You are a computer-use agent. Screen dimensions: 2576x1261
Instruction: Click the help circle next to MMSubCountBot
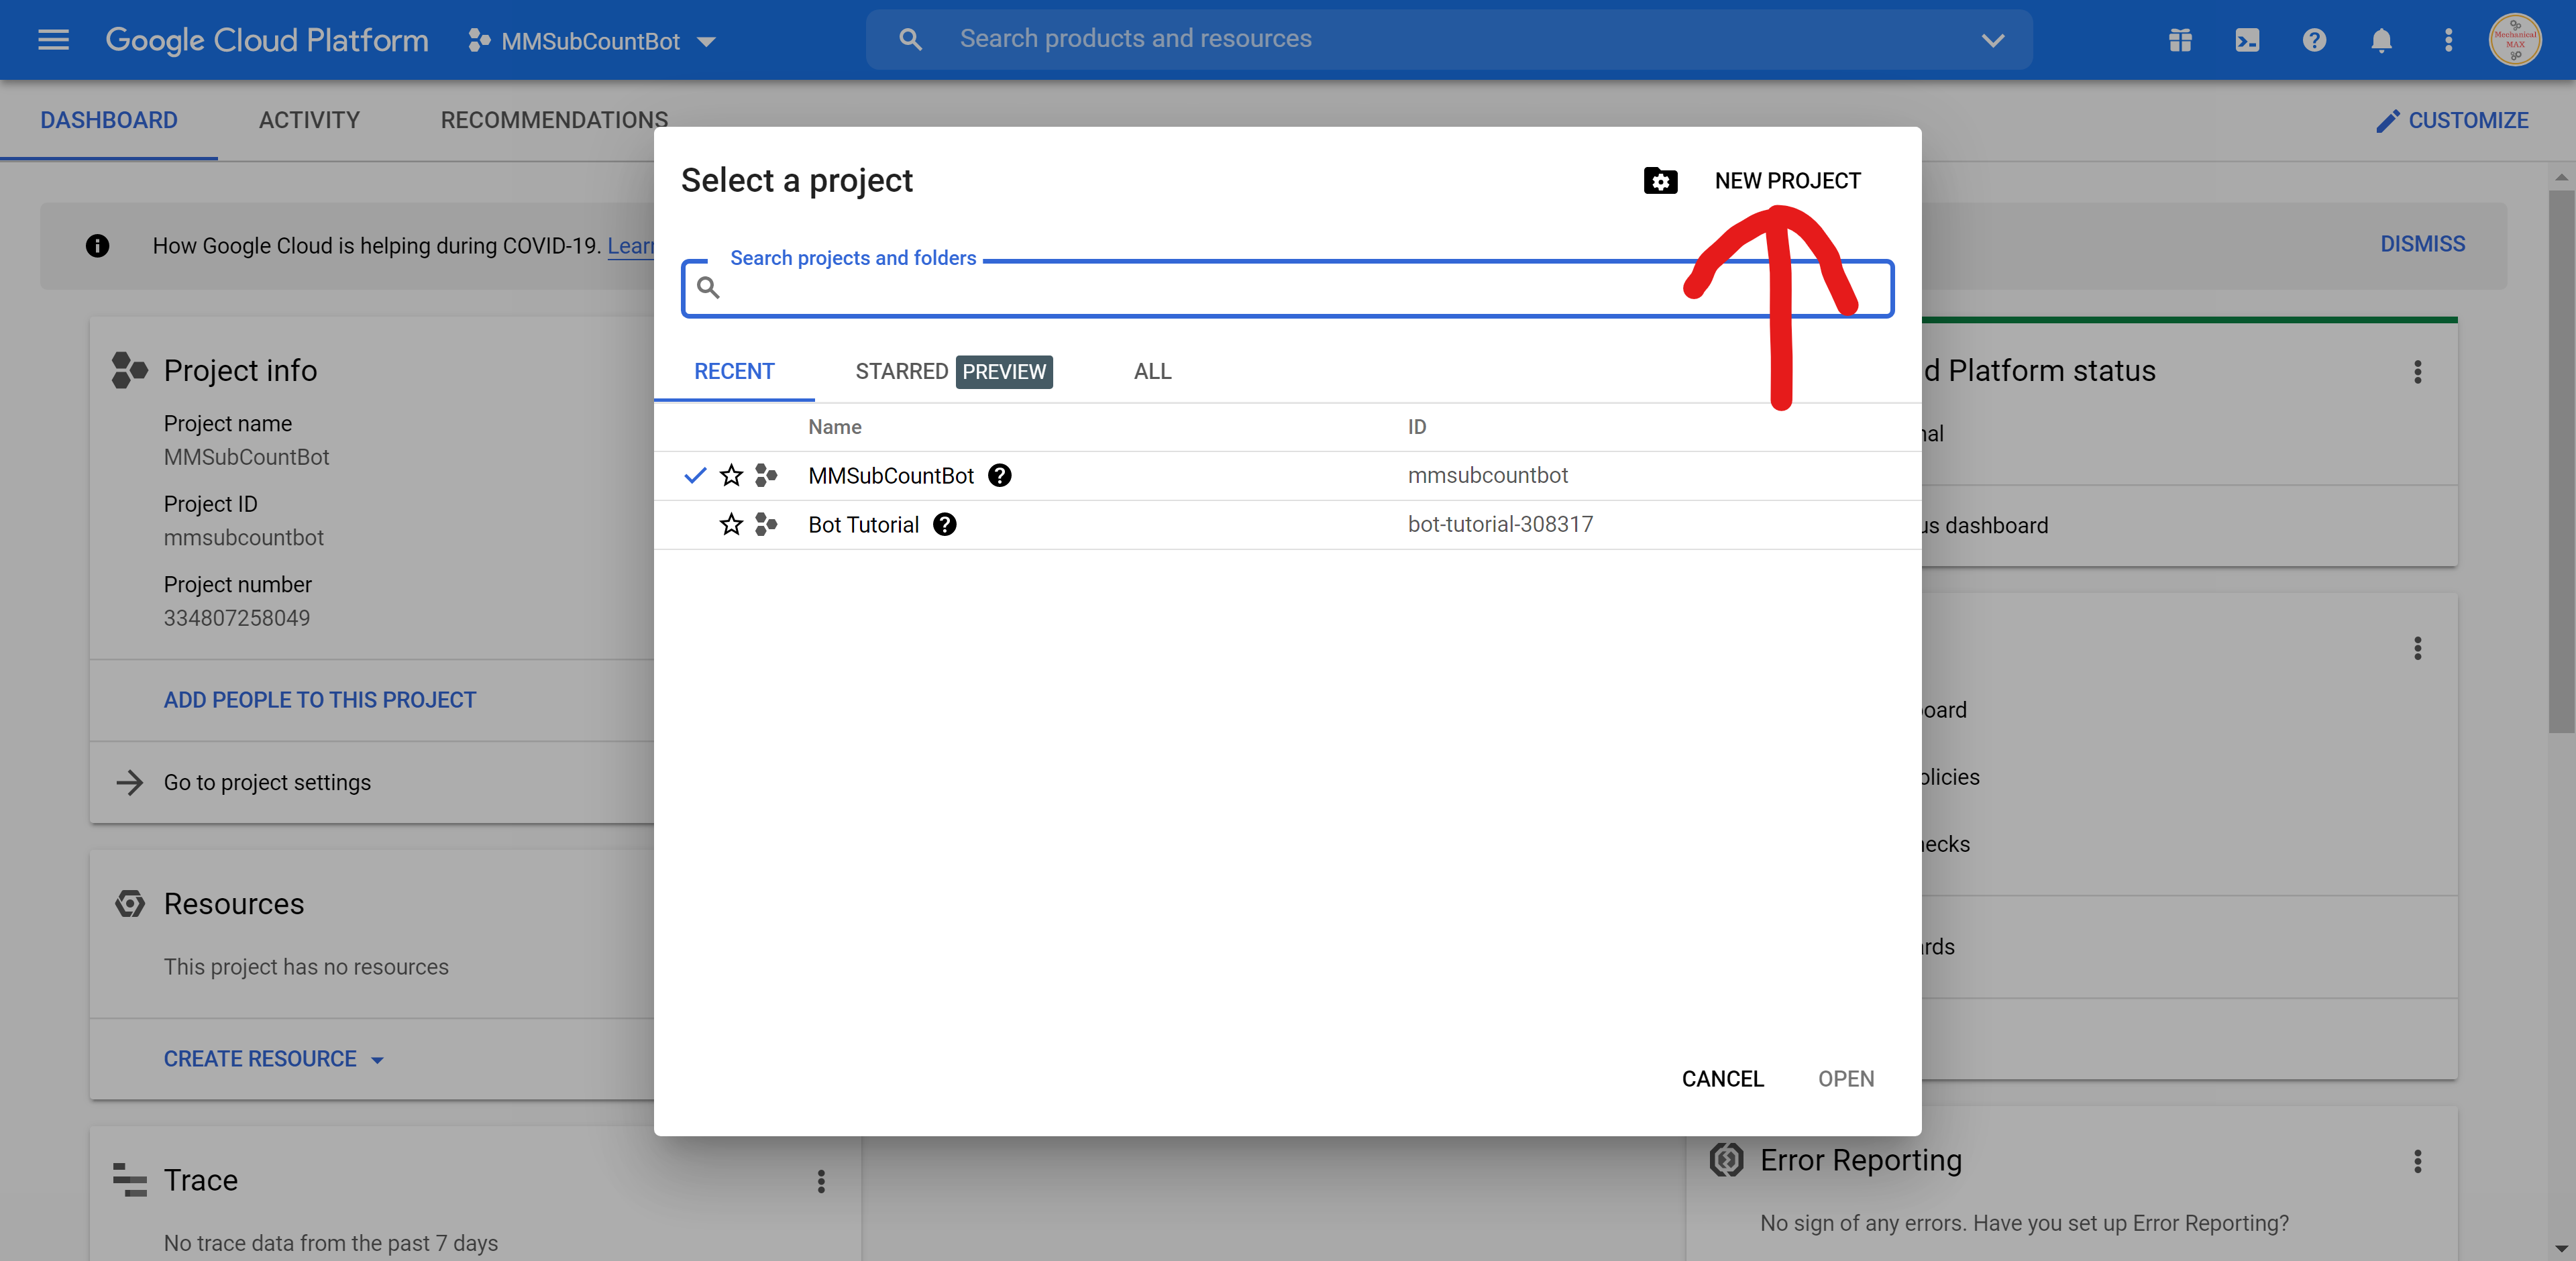[999, 476]
